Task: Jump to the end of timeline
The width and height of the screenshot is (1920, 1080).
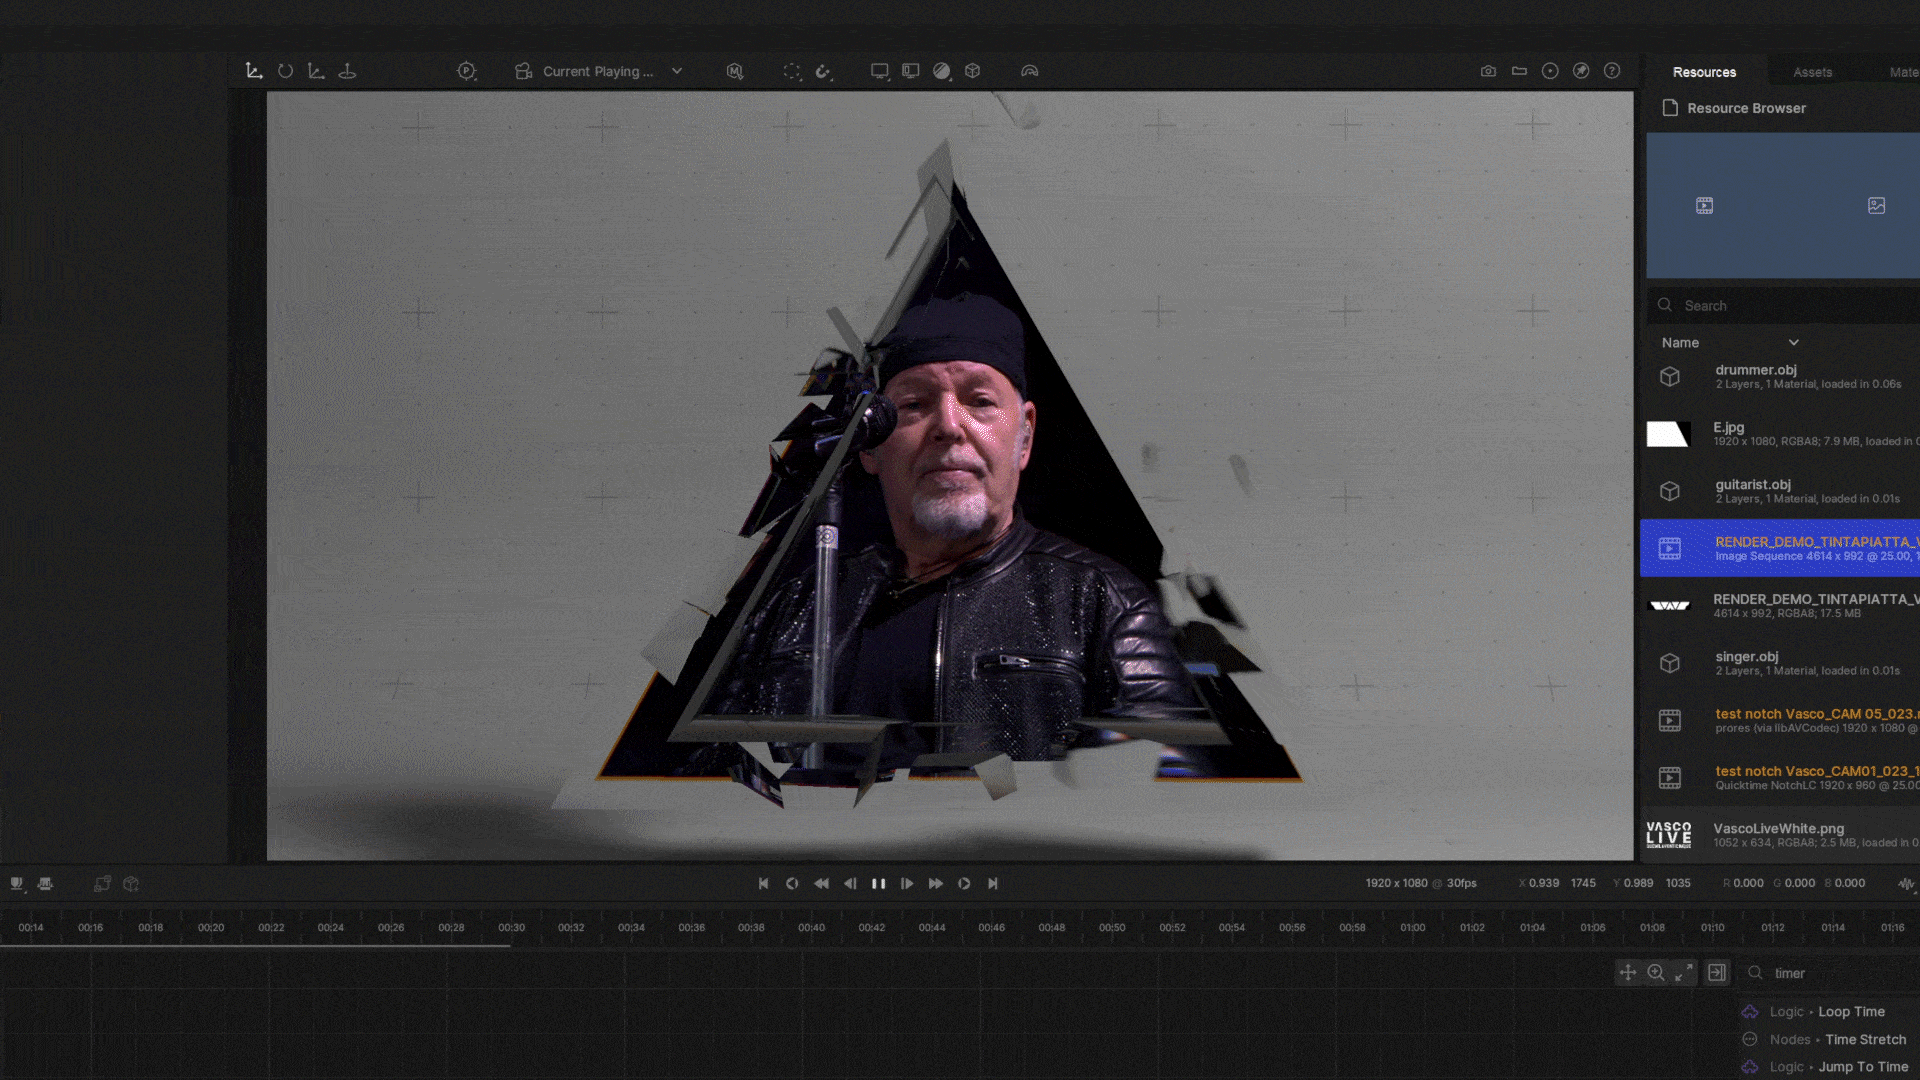Action: point(992,884)
